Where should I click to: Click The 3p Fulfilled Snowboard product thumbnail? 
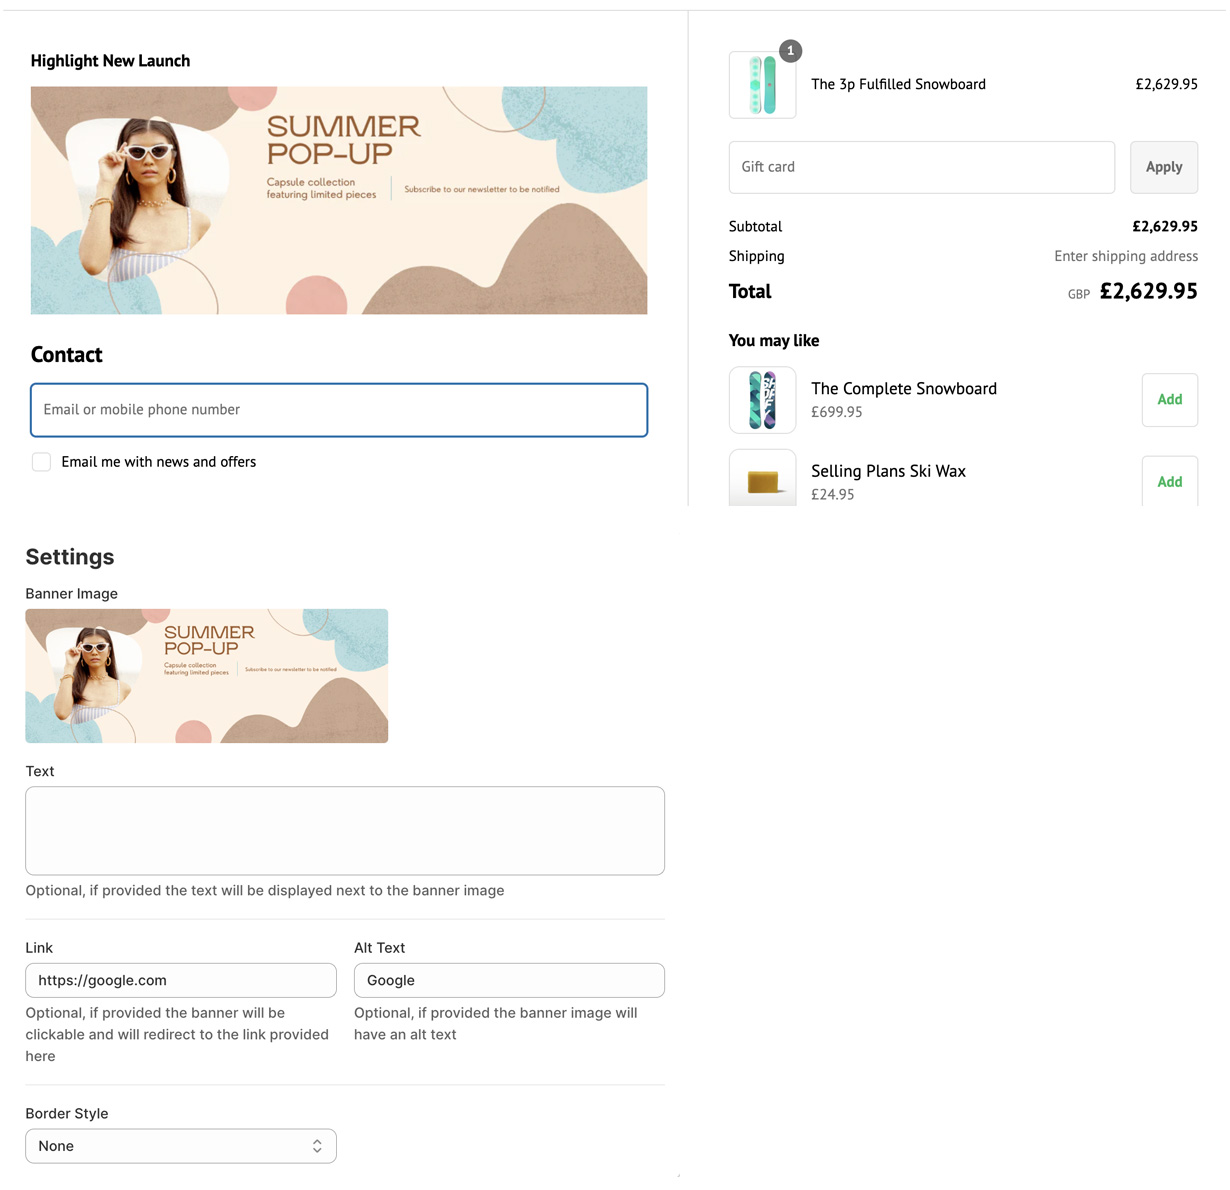click(762, 85)
